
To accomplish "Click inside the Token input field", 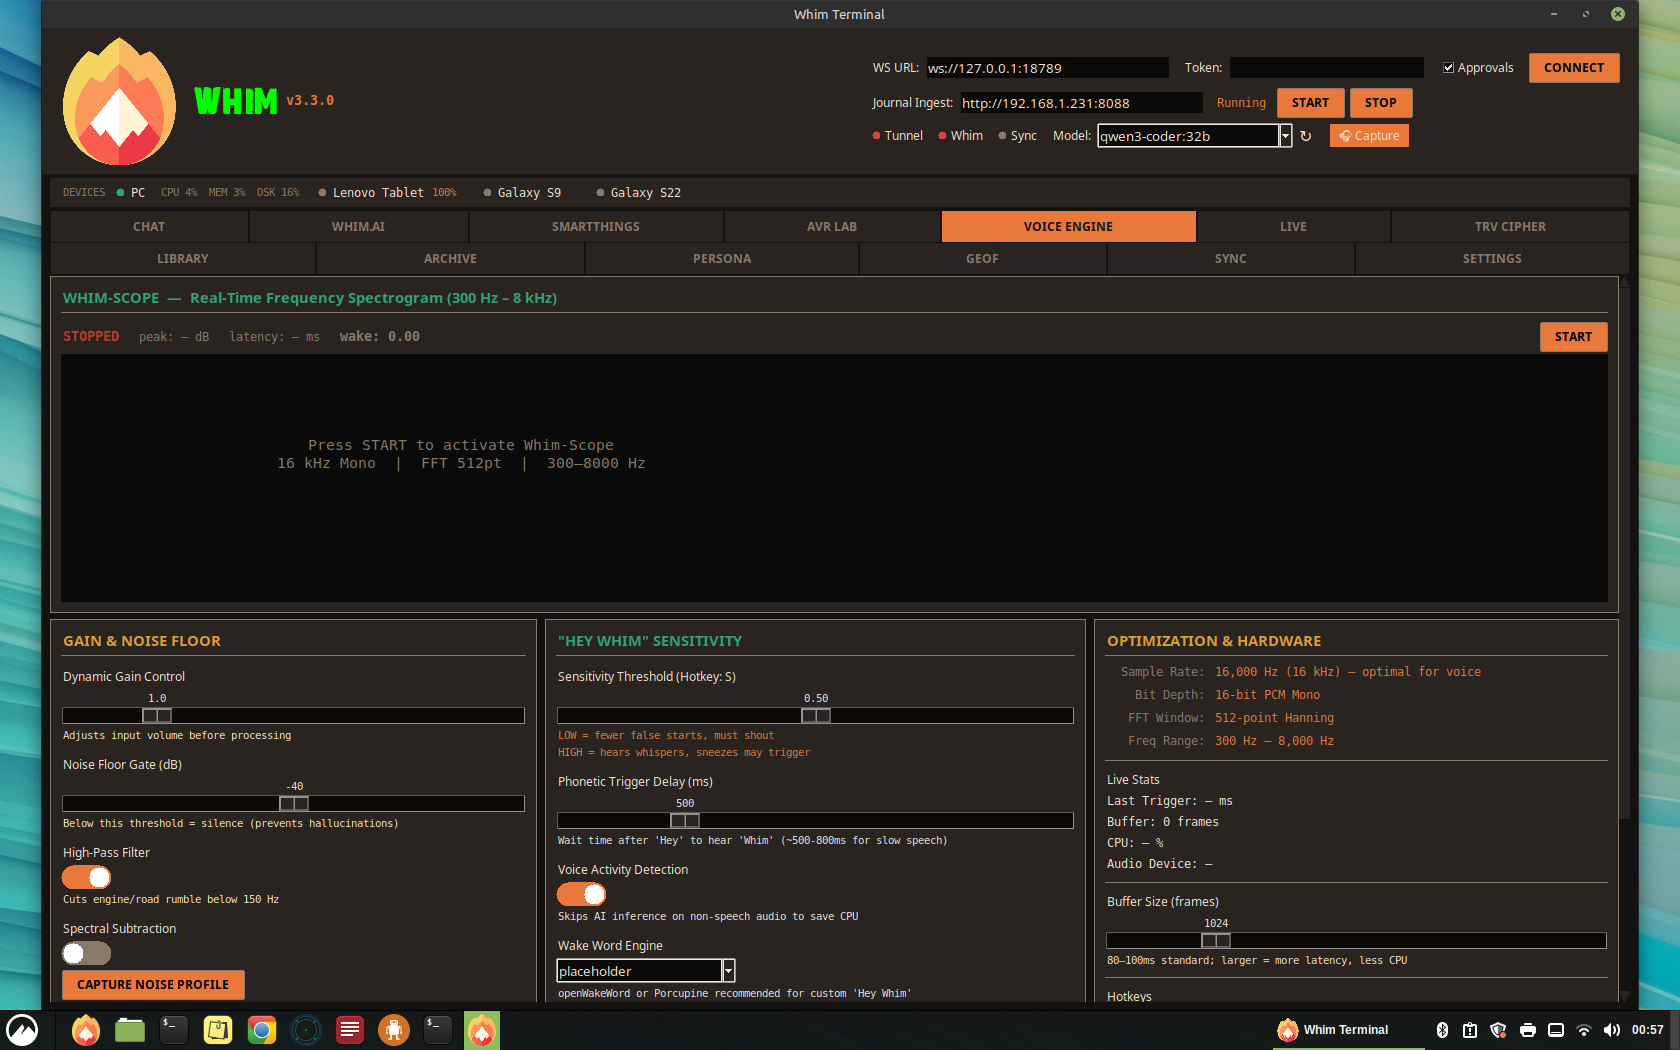I will 1326,67.
